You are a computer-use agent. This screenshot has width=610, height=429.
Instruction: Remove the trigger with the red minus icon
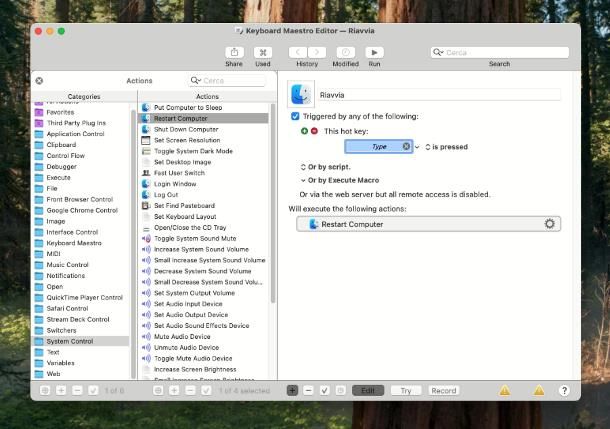314,131
